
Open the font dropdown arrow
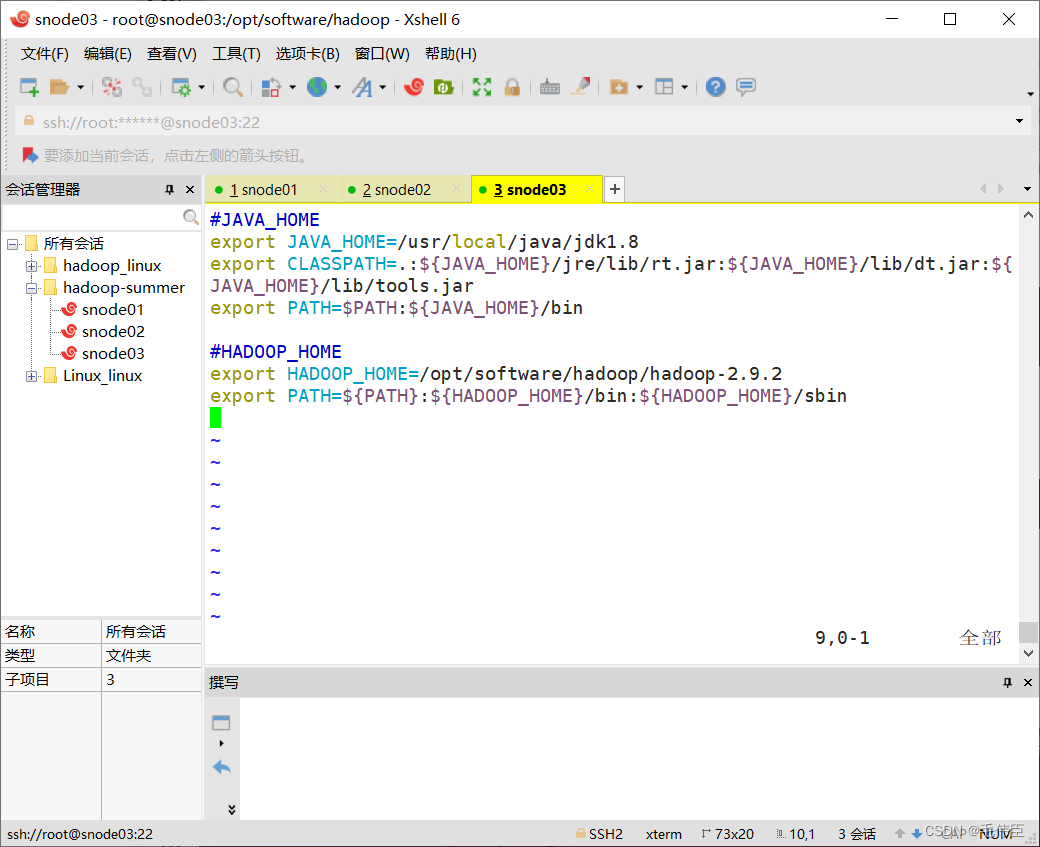coord(383,87)
